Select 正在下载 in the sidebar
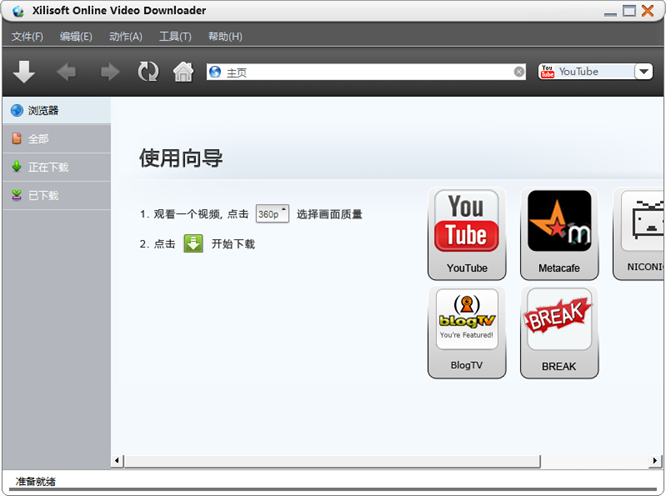 (57, 167)
